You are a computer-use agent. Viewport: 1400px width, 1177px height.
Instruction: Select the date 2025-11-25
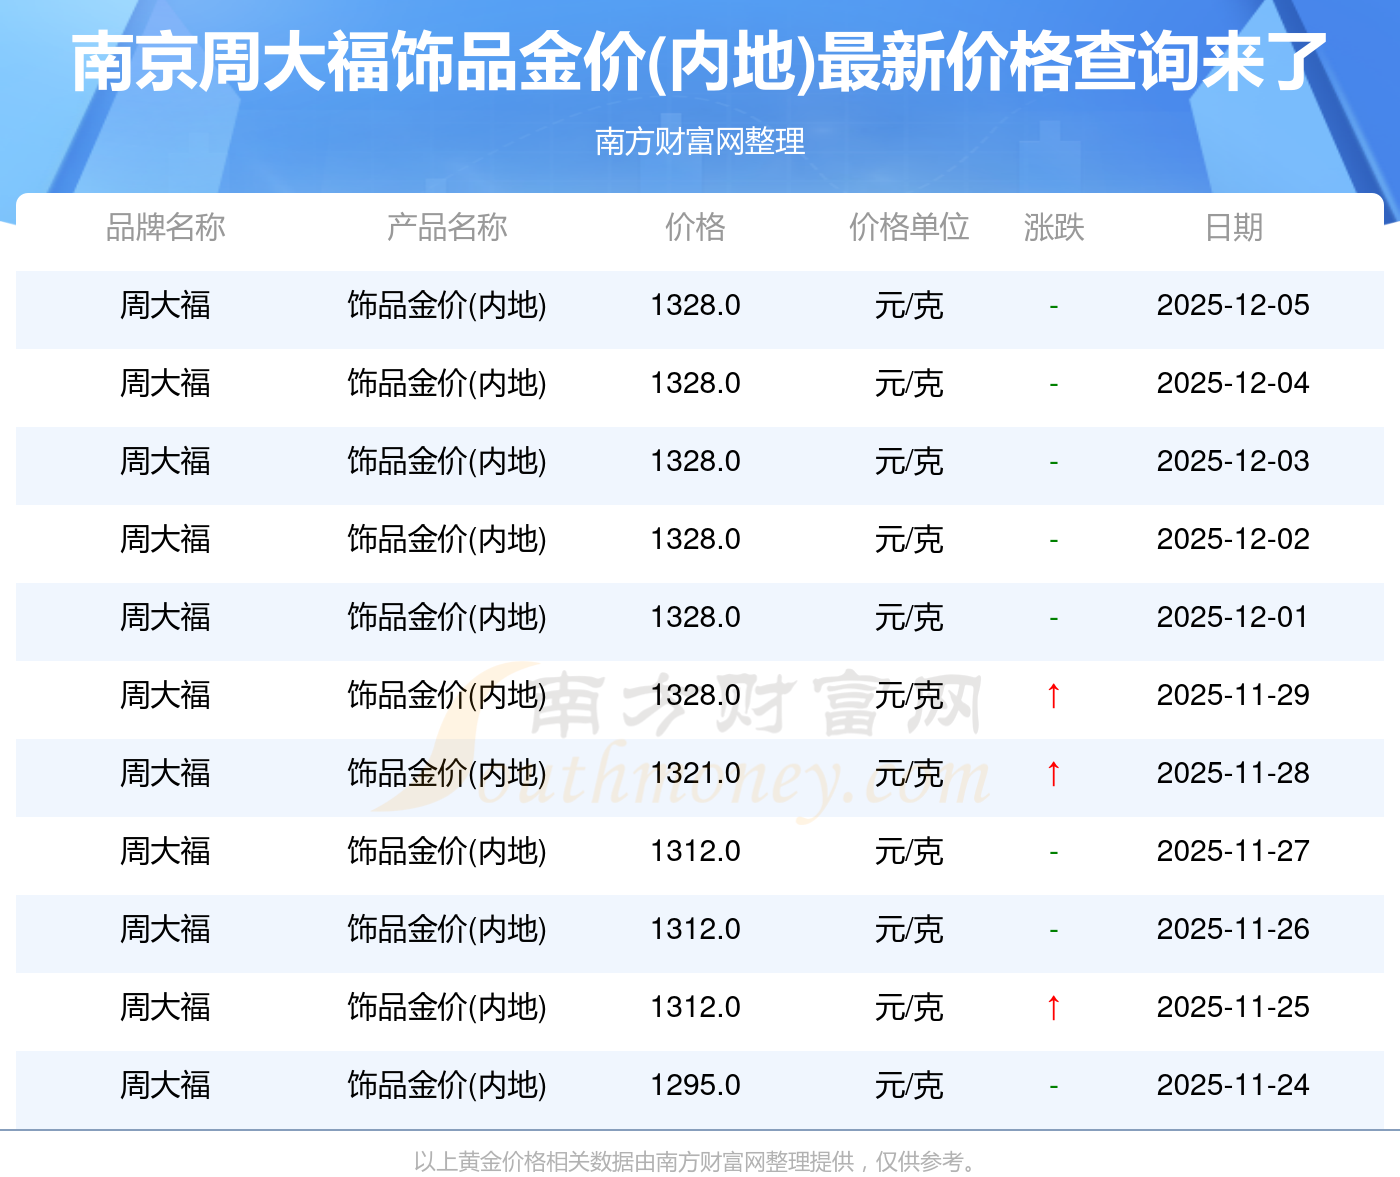[x=1233, y=1007]
